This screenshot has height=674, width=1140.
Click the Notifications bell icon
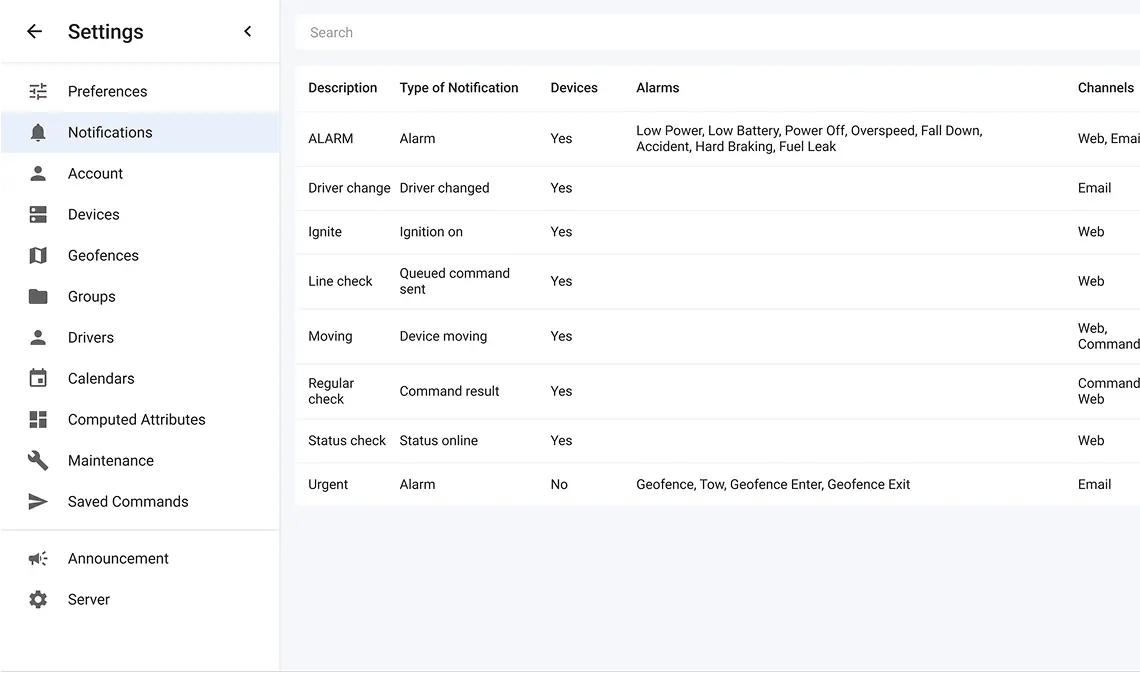click(38, 132)
